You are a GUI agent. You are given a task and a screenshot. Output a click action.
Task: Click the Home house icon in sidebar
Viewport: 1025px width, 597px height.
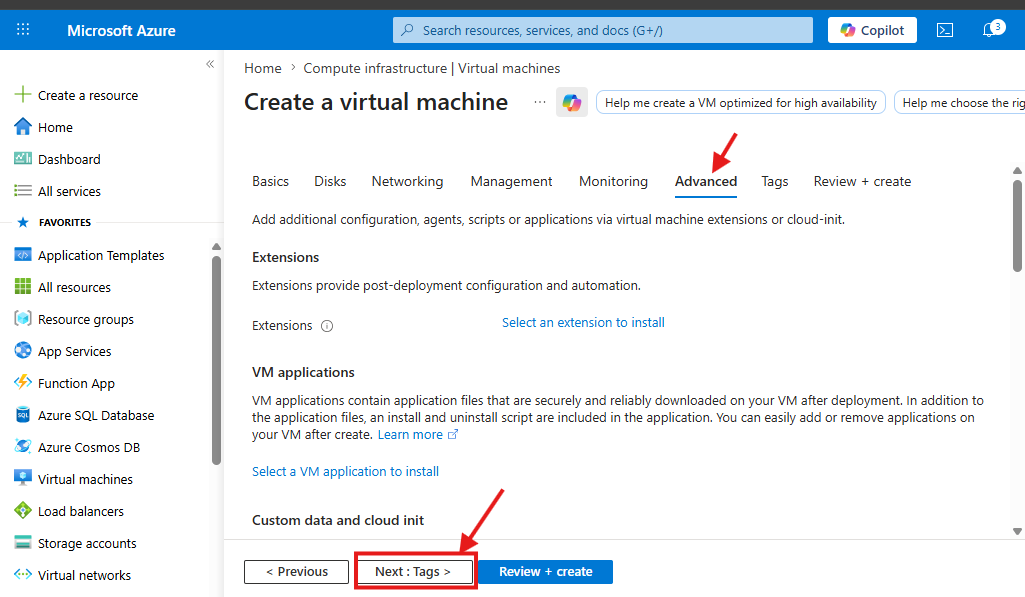pos(23,126)
